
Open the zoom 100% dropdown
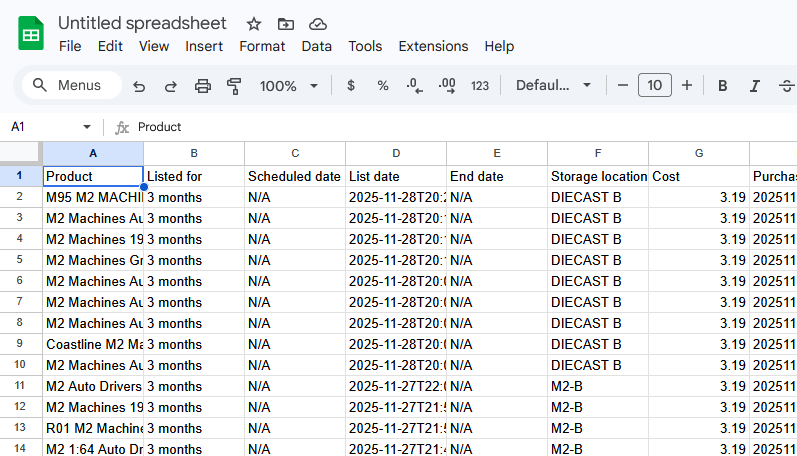tap(288, 86)
